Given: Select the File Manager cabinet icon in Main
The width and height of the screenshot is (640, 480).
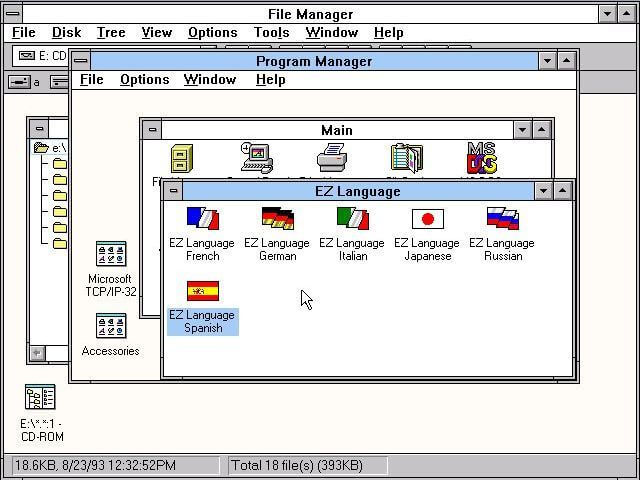Looking at the screenshot, I should tap(182, 158).
